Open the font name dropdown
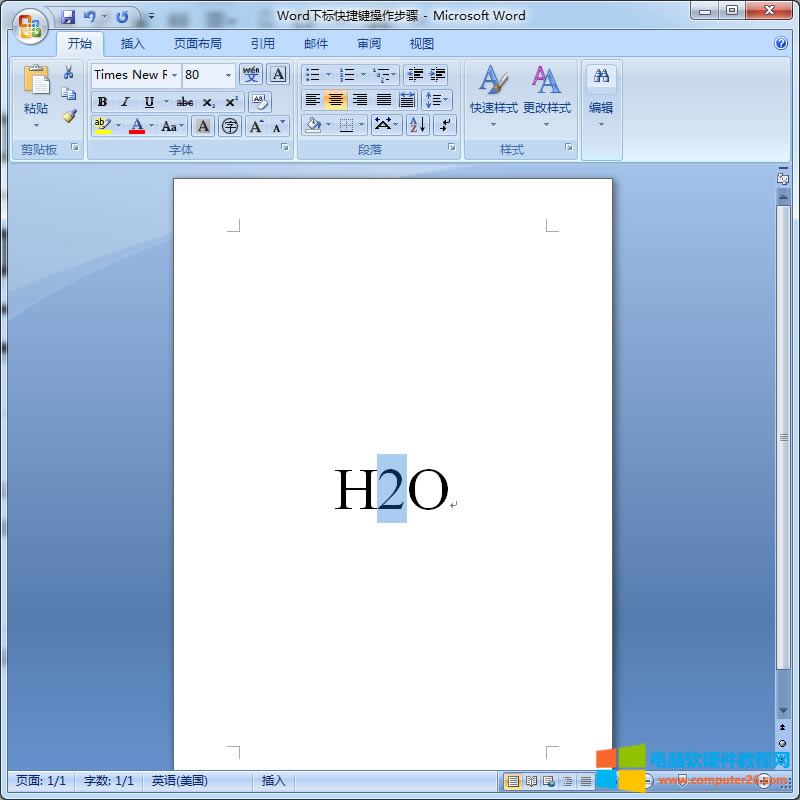Image resolution: width=800 pixels, height=800 pixels. 175,75
